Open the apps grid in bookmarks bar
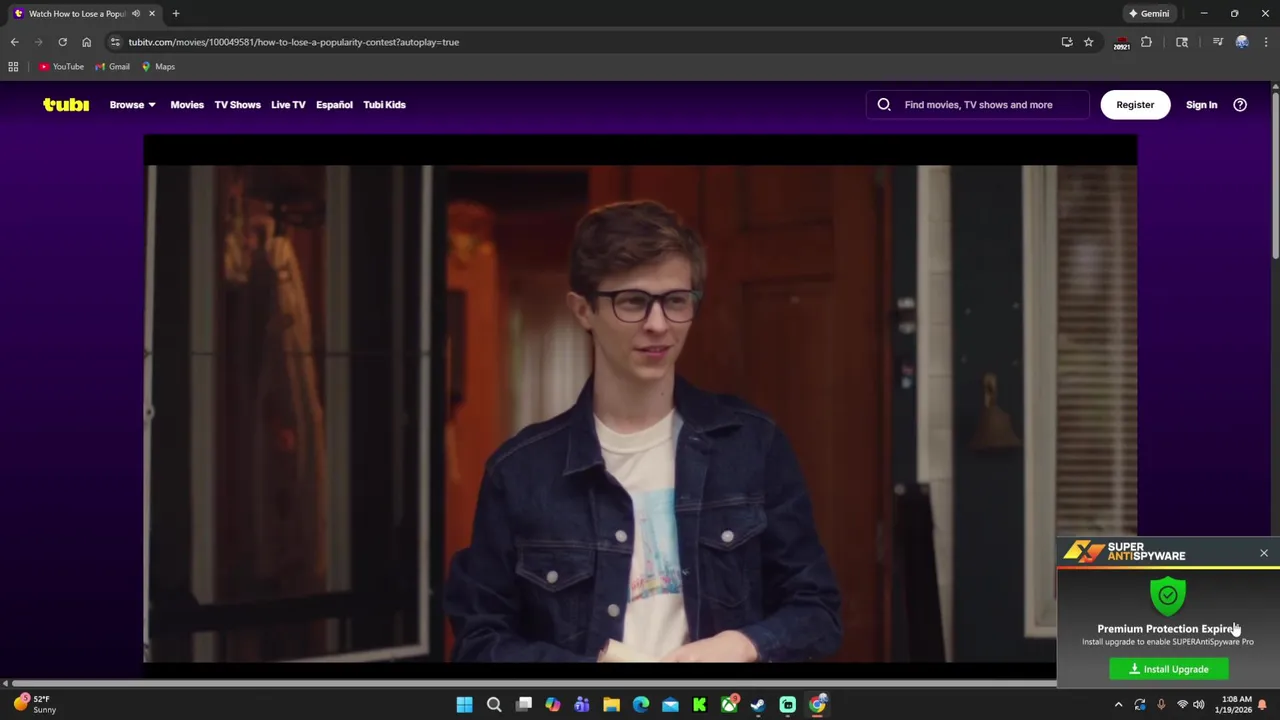Viewport: 1280px width, 720px height. [x=13, y=67]
